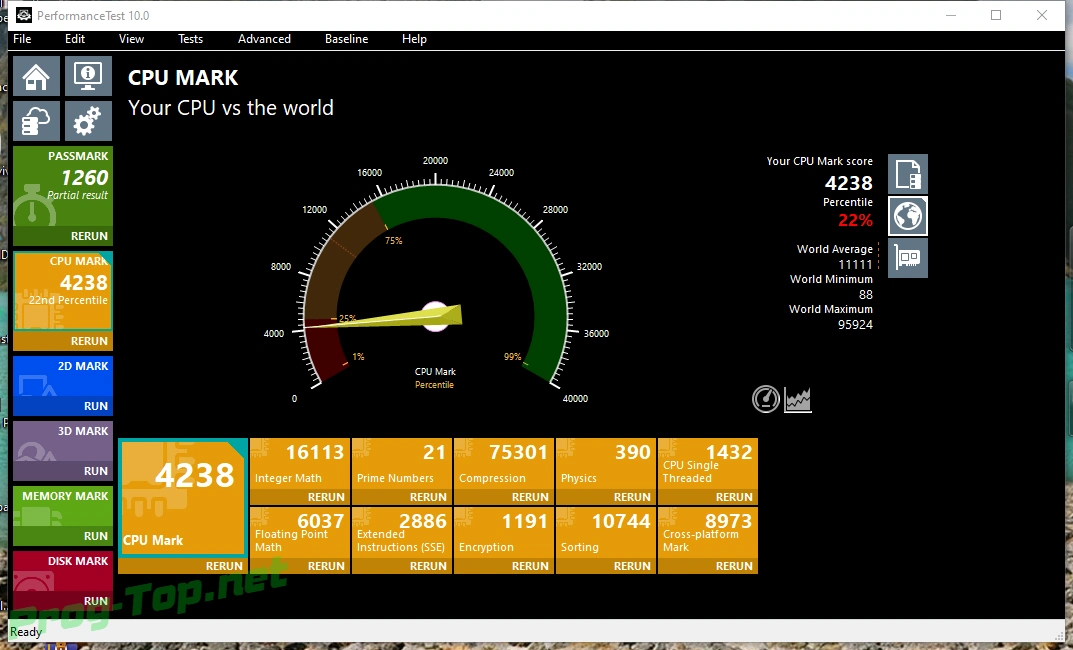Click the red 22% percentile value

(x=855, y=220)
